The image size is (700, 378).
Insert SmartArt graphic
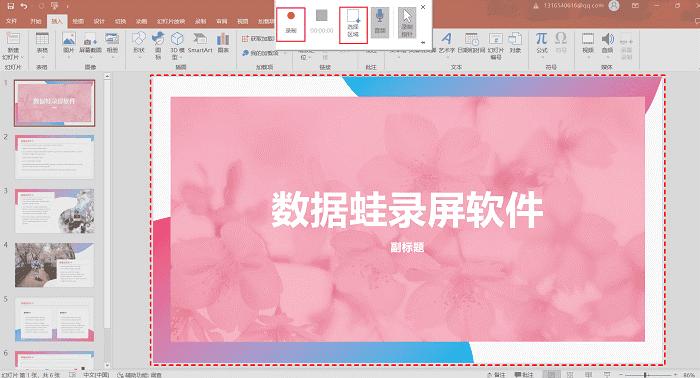(200, 43)
